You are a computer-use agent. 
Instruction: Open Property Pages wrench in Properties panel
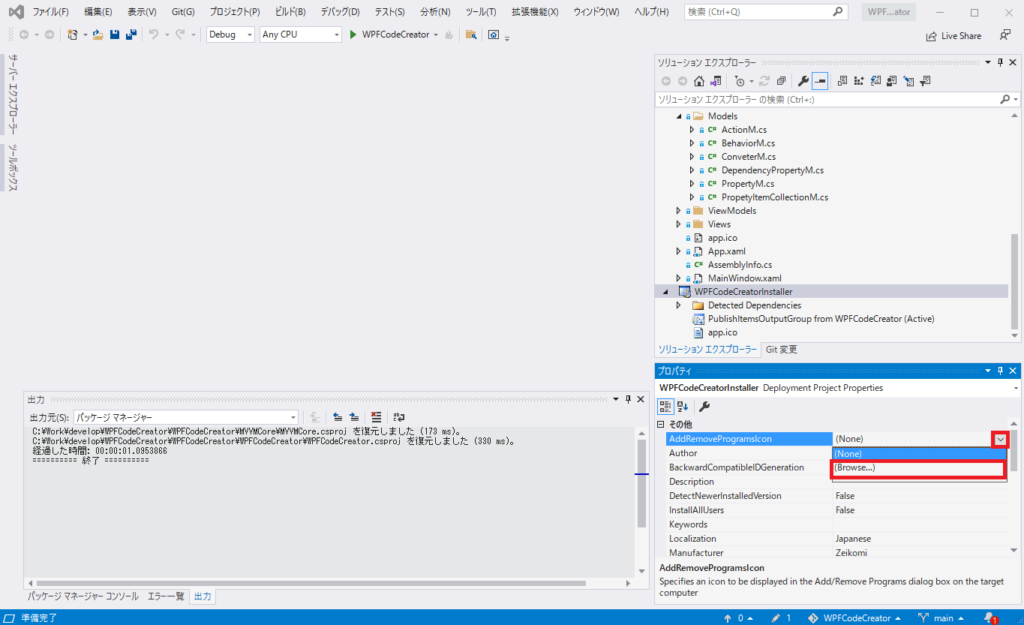coord(705,406)
